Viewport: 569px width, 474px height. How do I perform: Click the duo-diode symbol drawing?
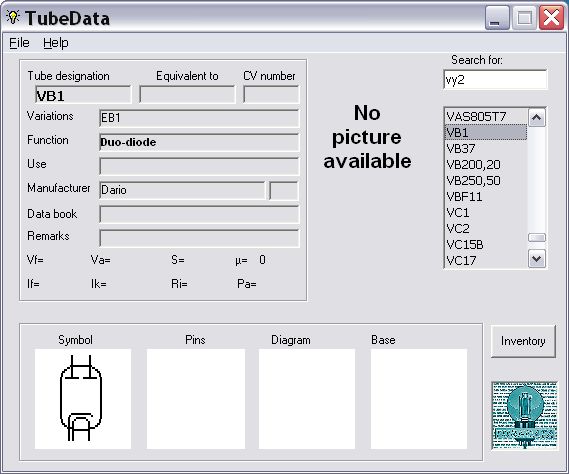coord(81,398)
